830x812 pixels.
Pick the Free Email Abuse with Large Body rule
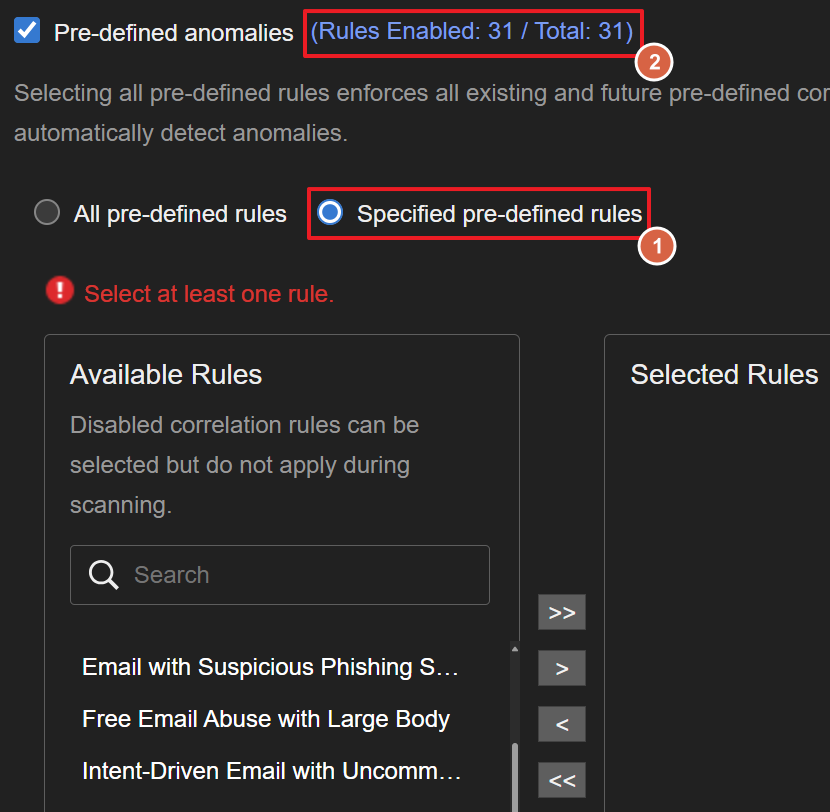(266, 719)
